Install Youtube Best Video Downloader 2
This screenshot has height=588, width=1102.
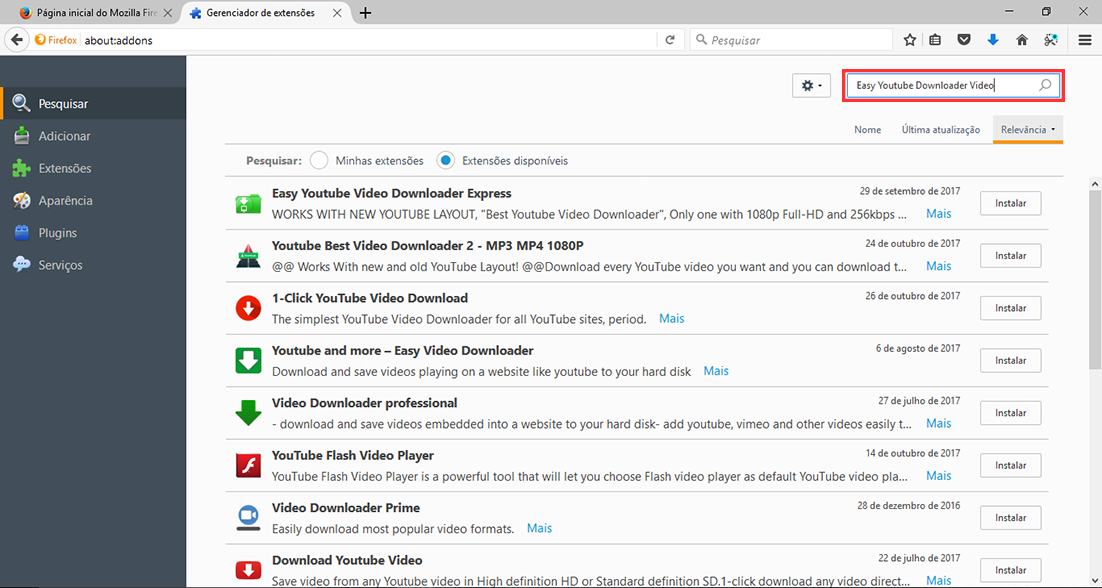coord(1011,256)
